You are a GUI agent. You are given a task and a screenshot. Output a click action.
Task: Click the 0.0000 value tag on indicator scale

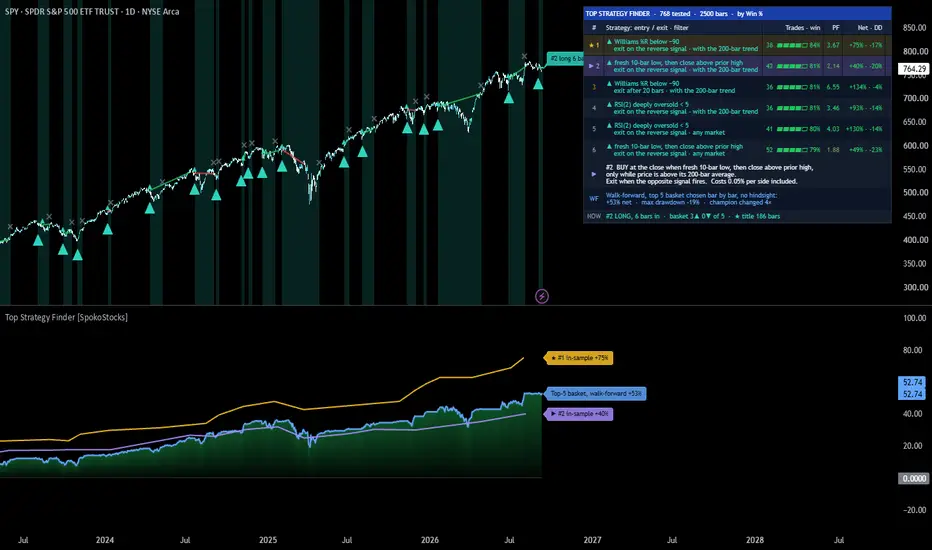tap(914, 478)
